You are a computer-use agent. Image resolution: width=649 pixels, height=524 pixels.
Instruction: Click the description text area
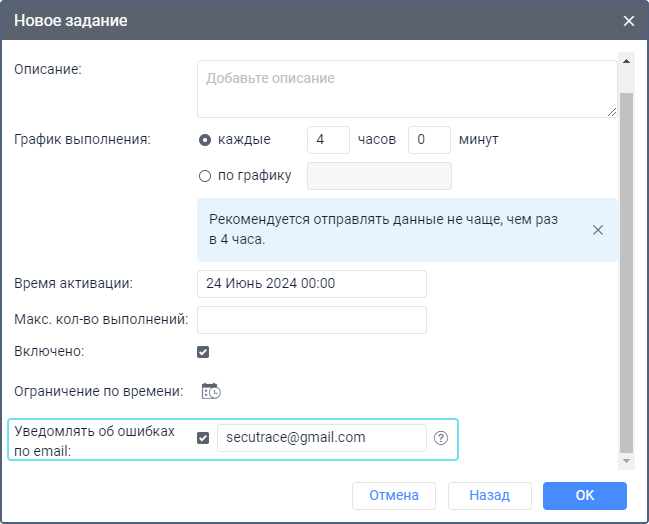point(407,89)
